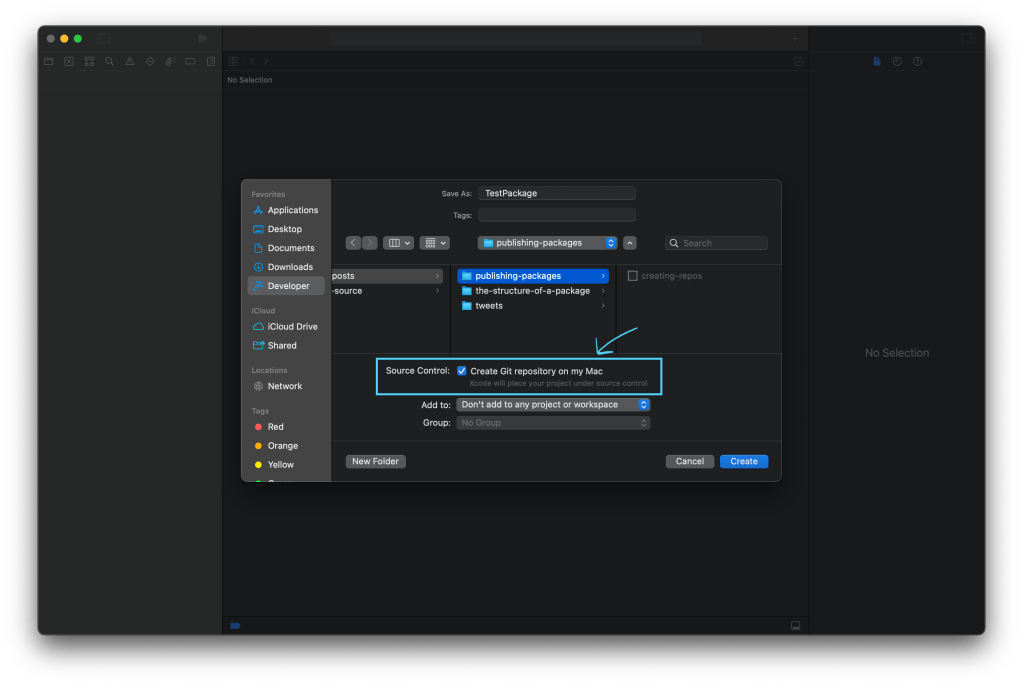This screenshot has width=1023, height=685.
Task: Open the File inspector tab
Action: pos(877,62)
